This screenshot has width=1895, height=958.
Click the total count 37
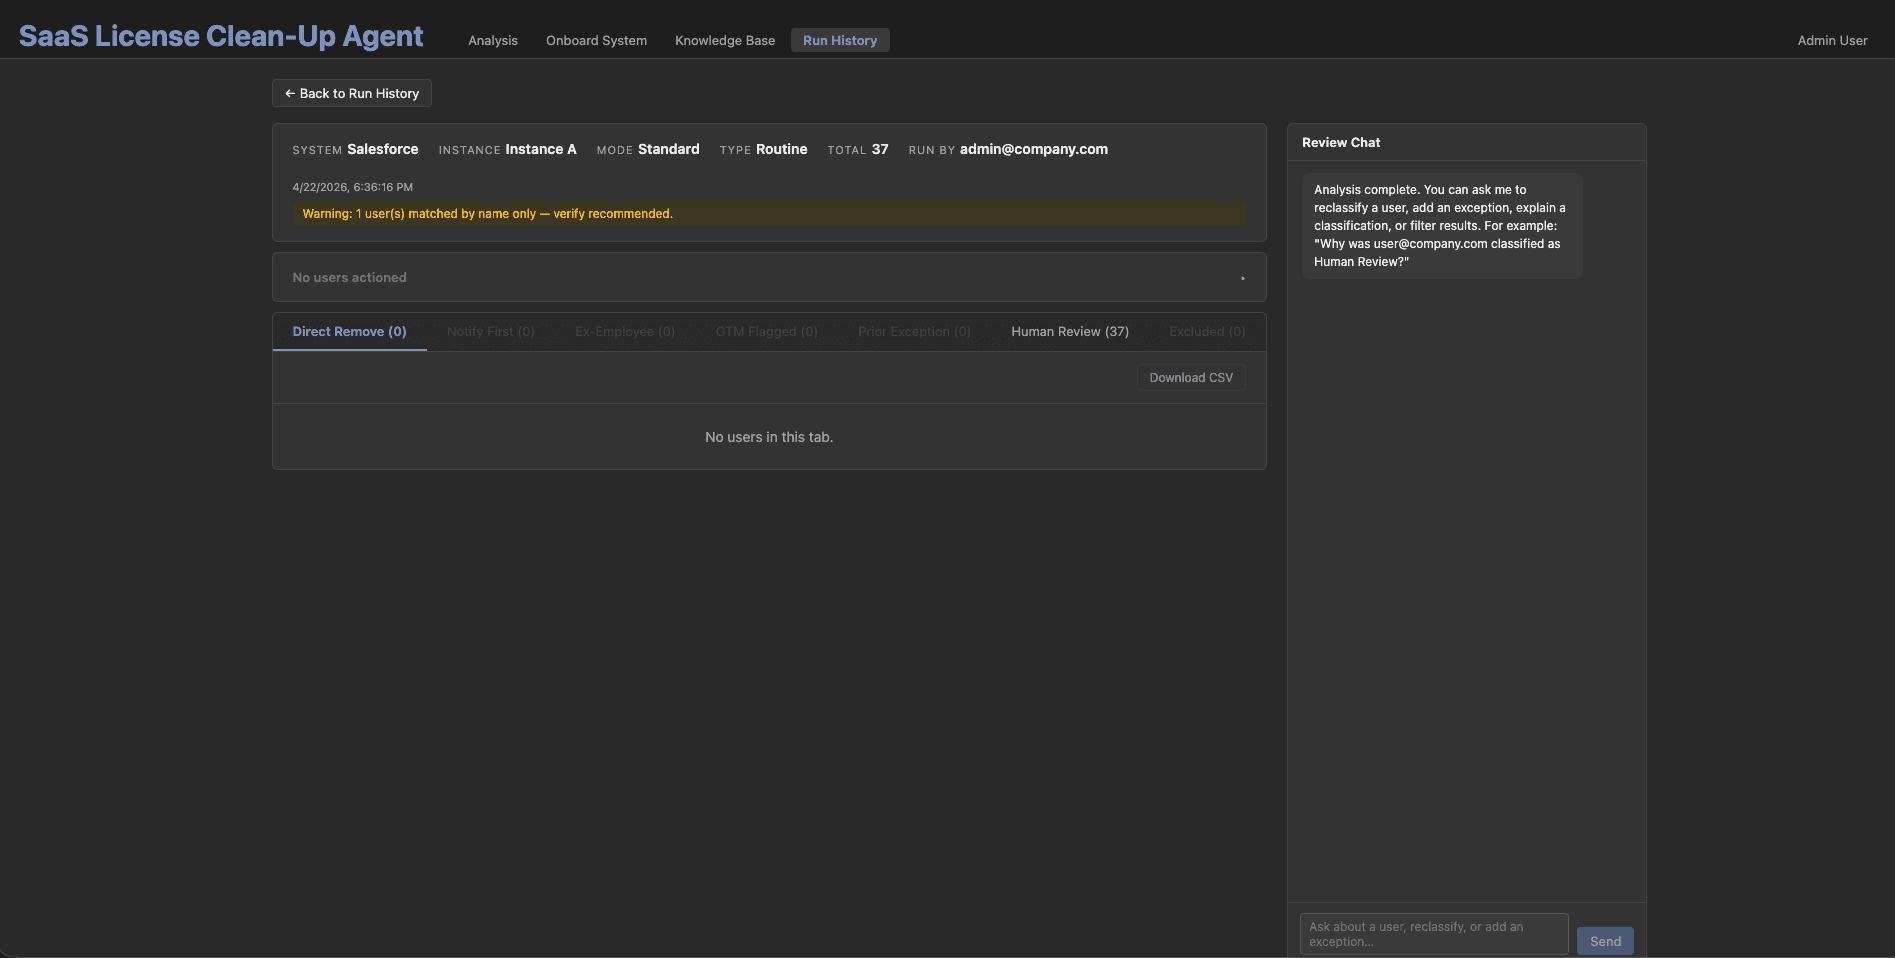[x=880, y=149]
